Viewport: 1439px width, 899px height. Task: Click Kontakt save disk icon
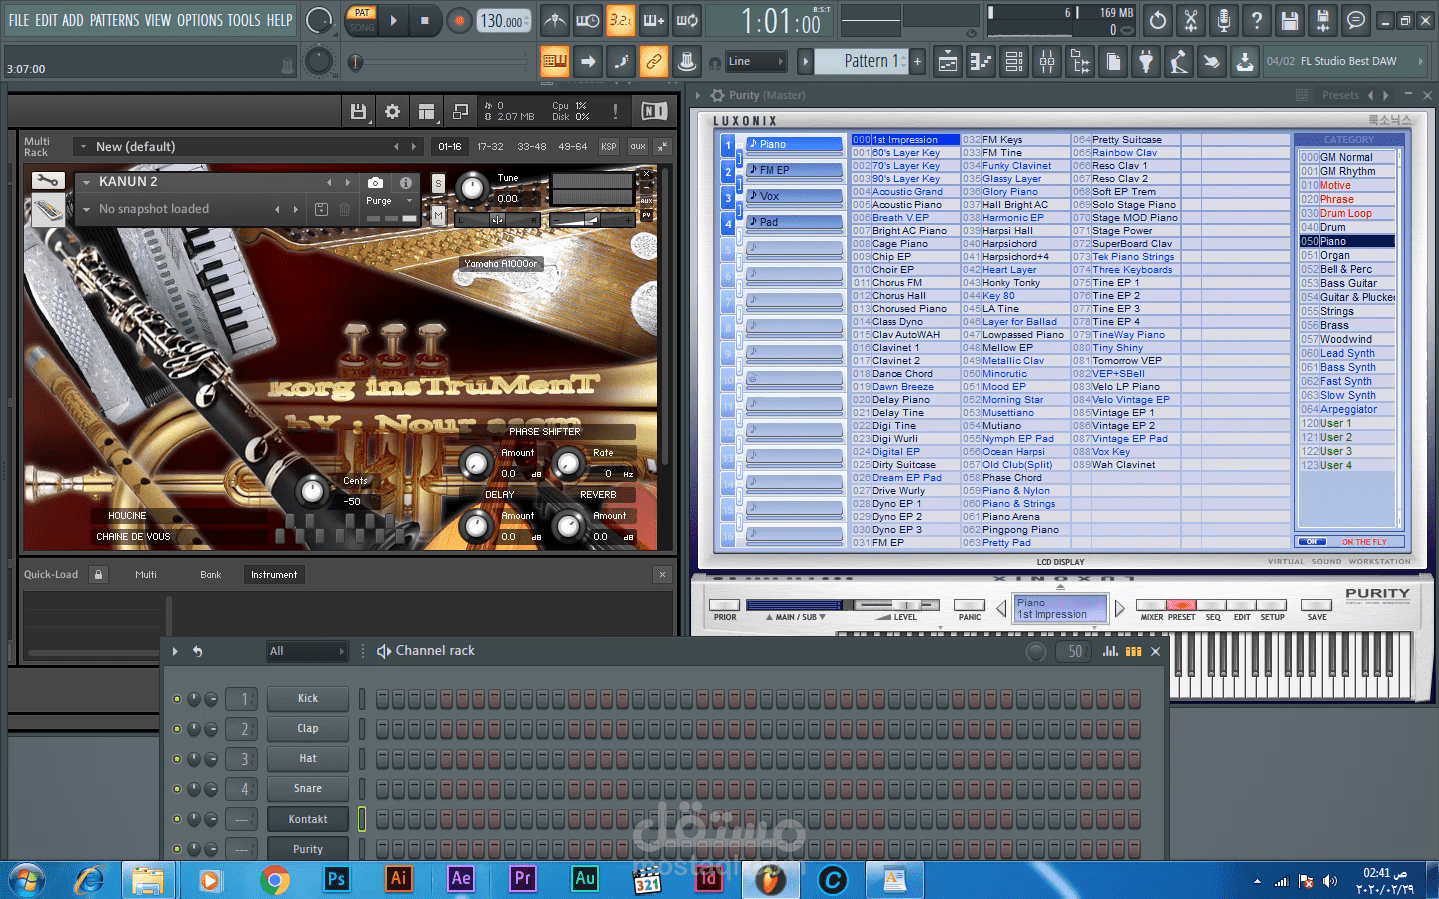[x=358, y=112]
